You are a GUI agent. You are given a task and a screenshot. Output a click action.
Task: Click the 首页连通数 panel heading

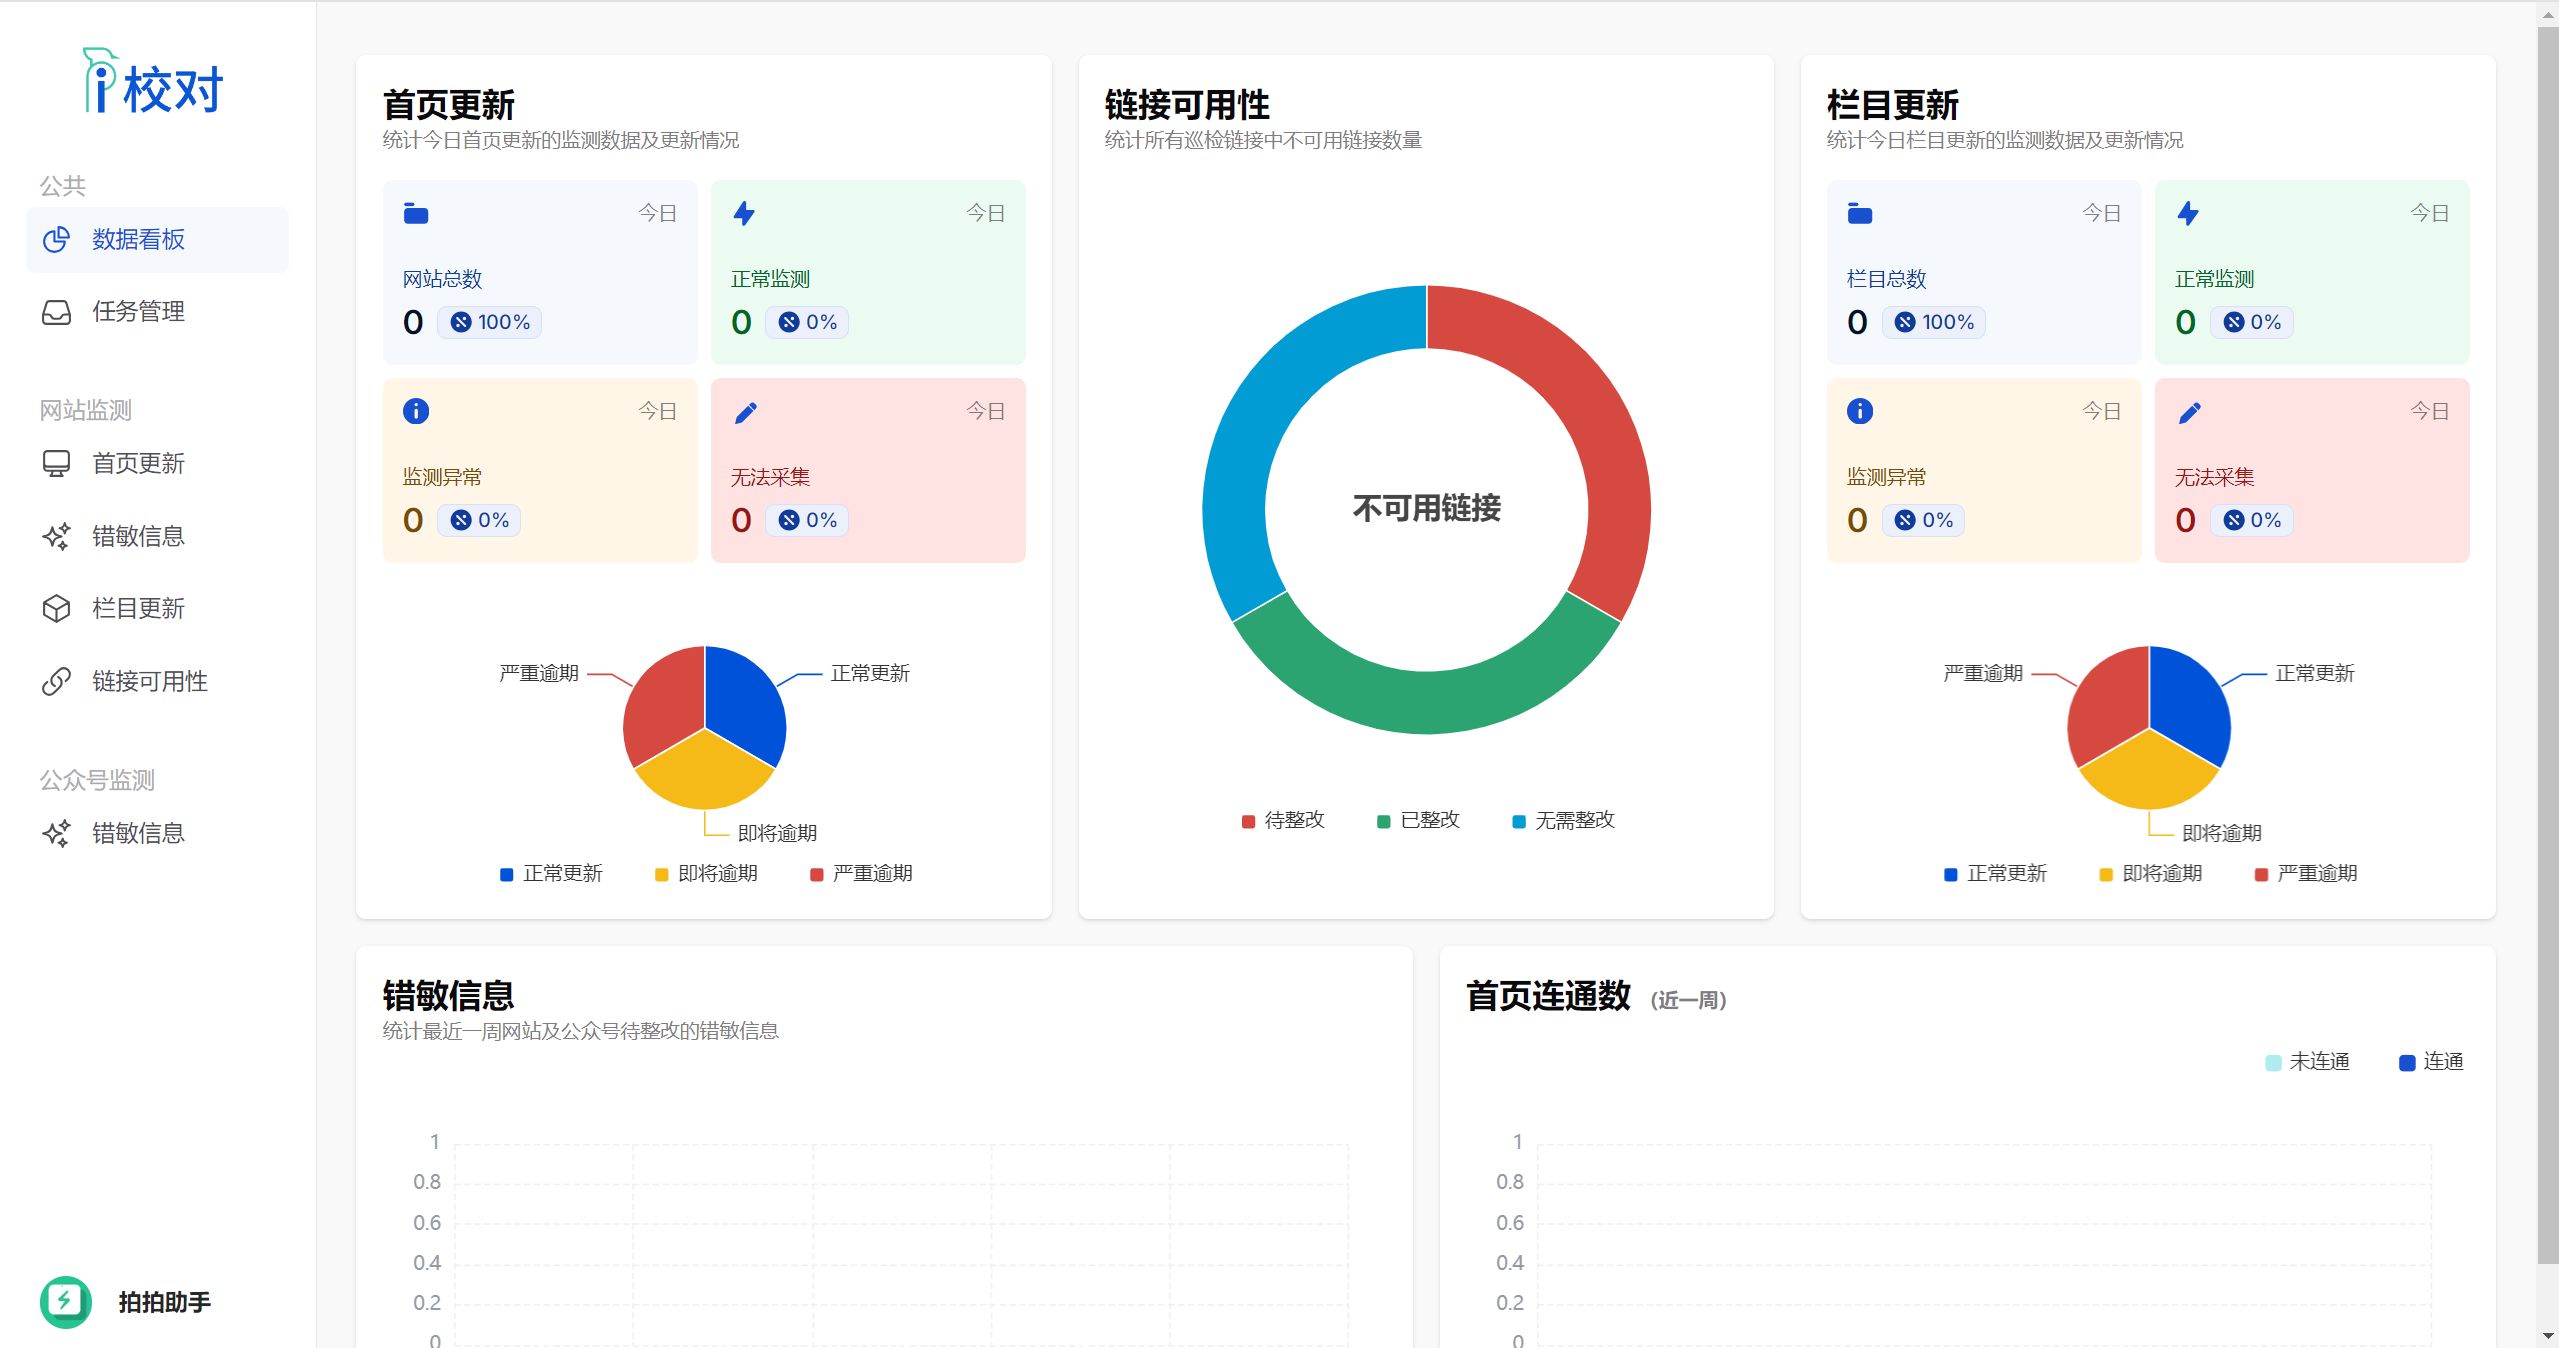click(x=1548, y=996)
